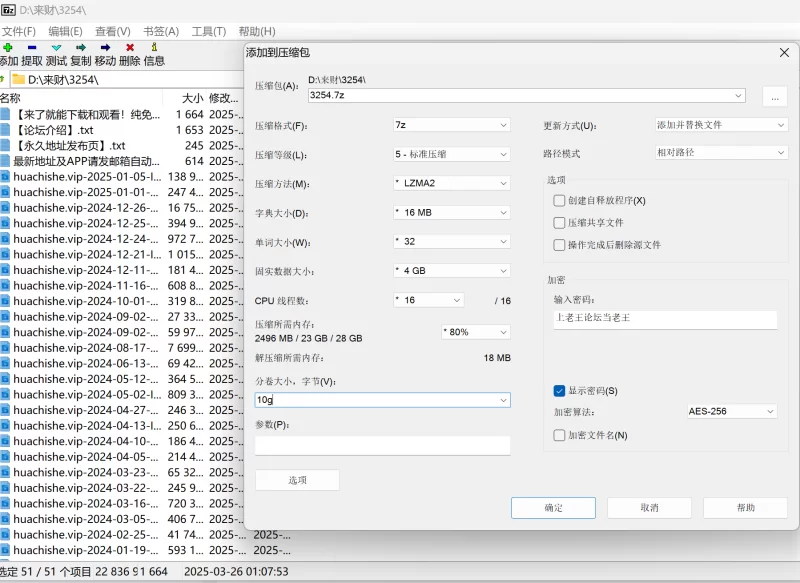Click the 移动 move arrow icon
Viewport: 800px width, 583px height.
click(x=105, y=47)
